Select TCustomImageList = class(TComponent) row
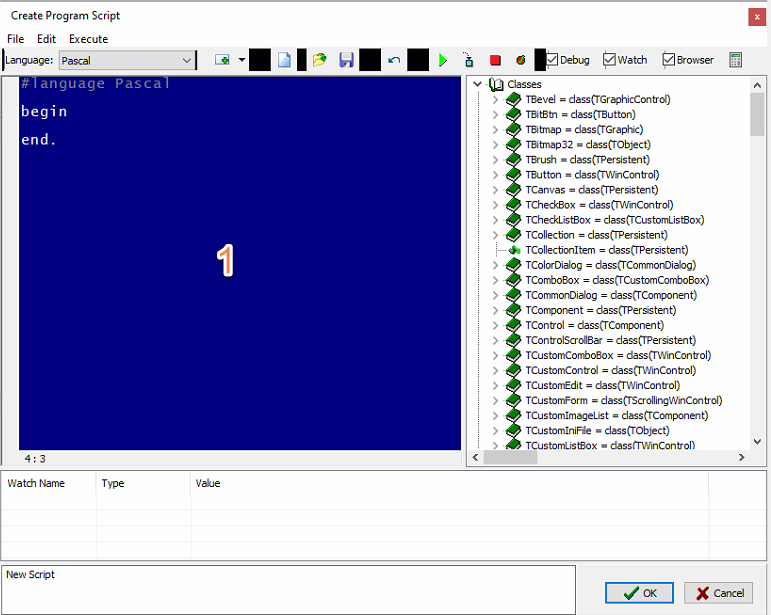 click(x=617, y=415)
